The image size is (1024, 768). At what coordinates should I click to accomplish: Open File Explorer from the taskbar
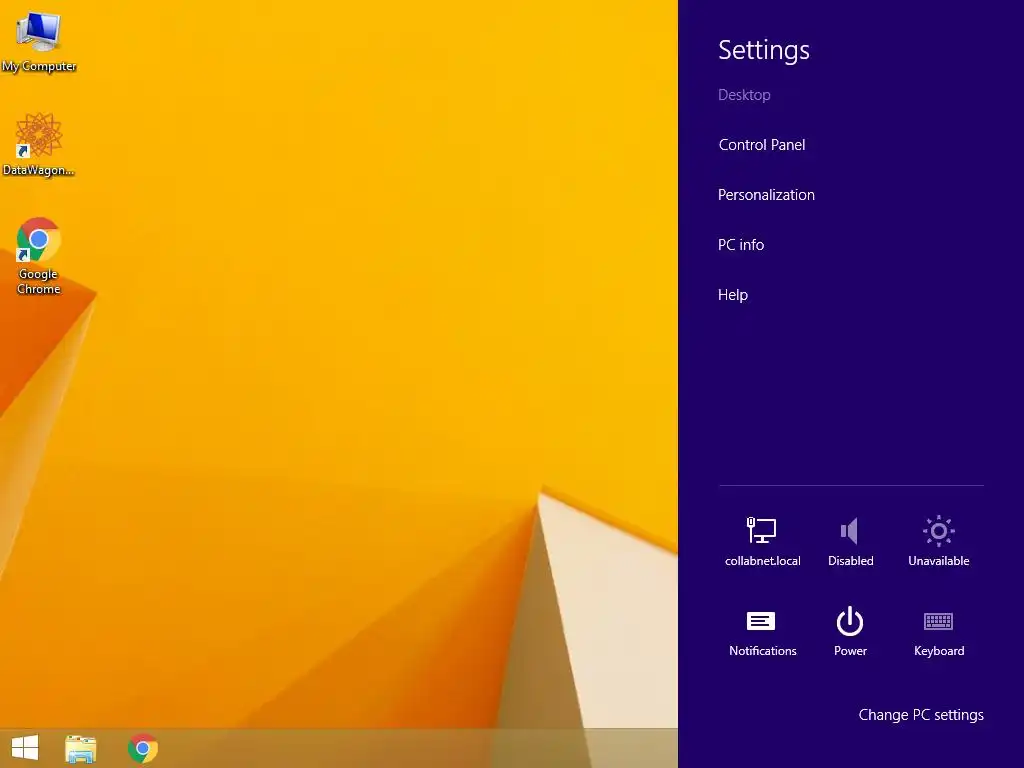point(80,748)
